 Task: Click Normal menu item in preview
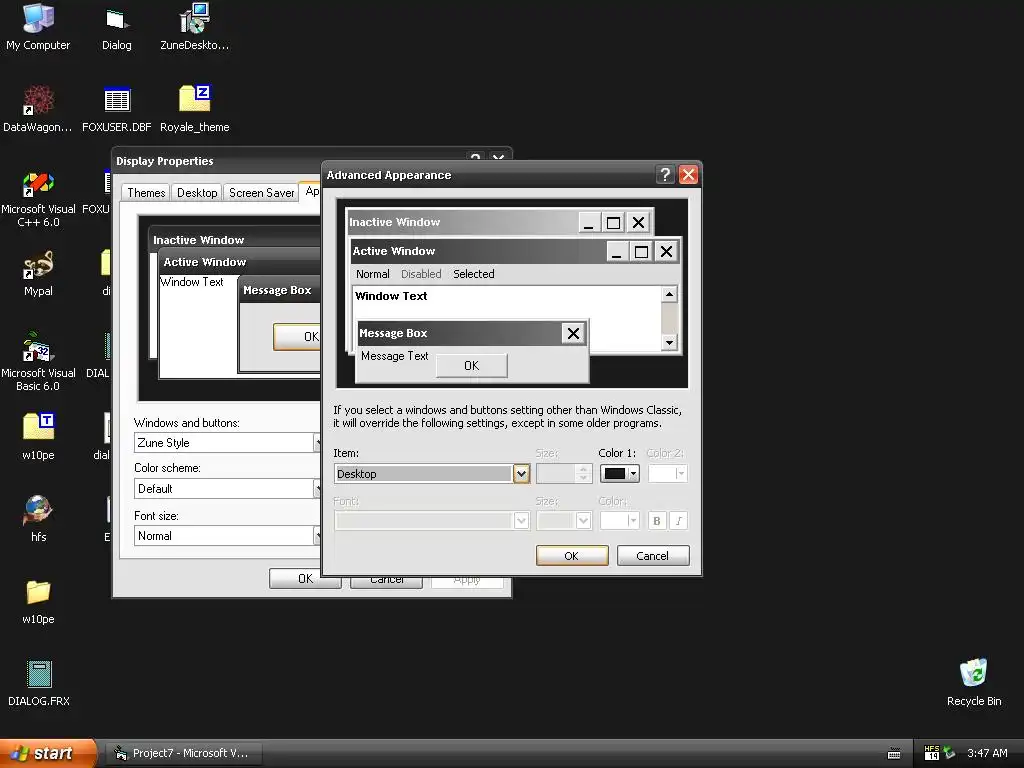372,274
